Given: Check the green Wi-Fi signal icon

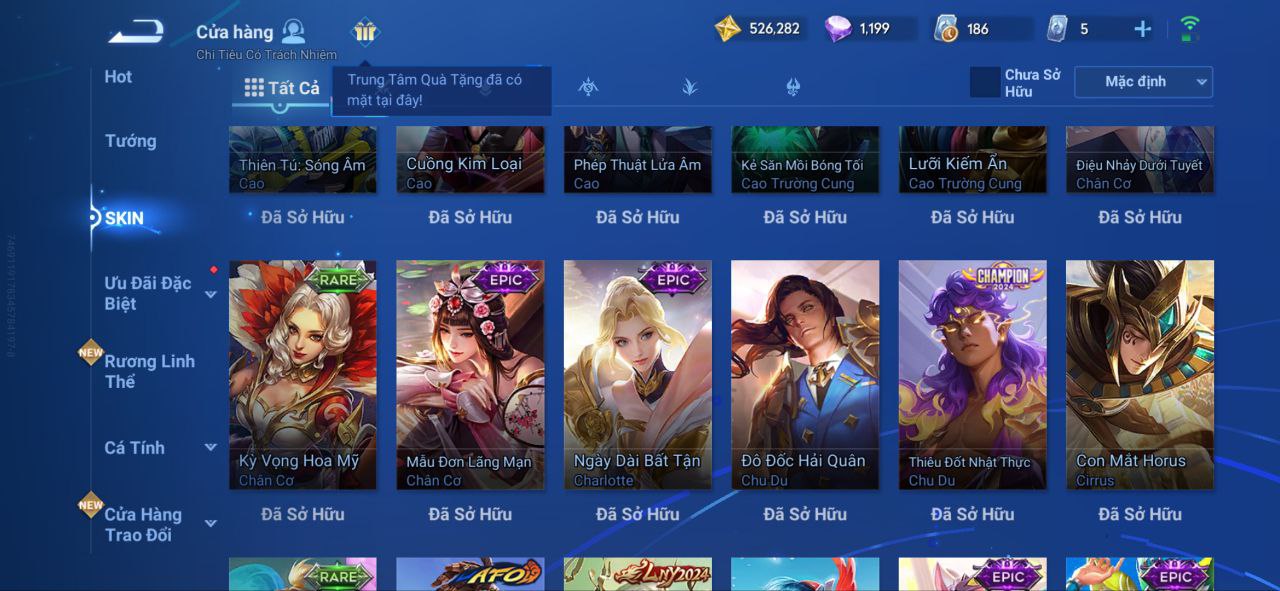Looking at the screenshot, I should (x=1189, y=28).
